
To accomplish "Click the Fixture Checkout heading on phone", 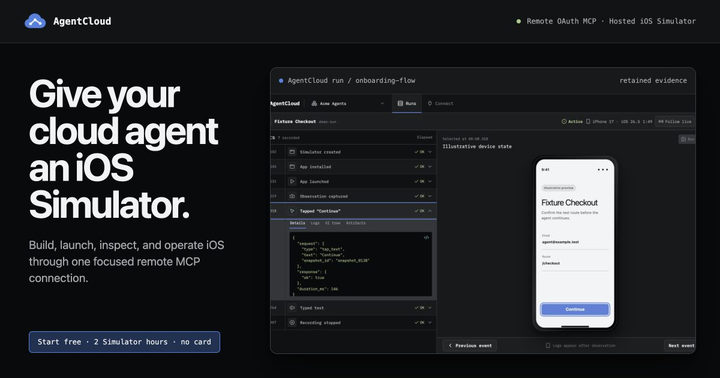I will click(569, 203).
